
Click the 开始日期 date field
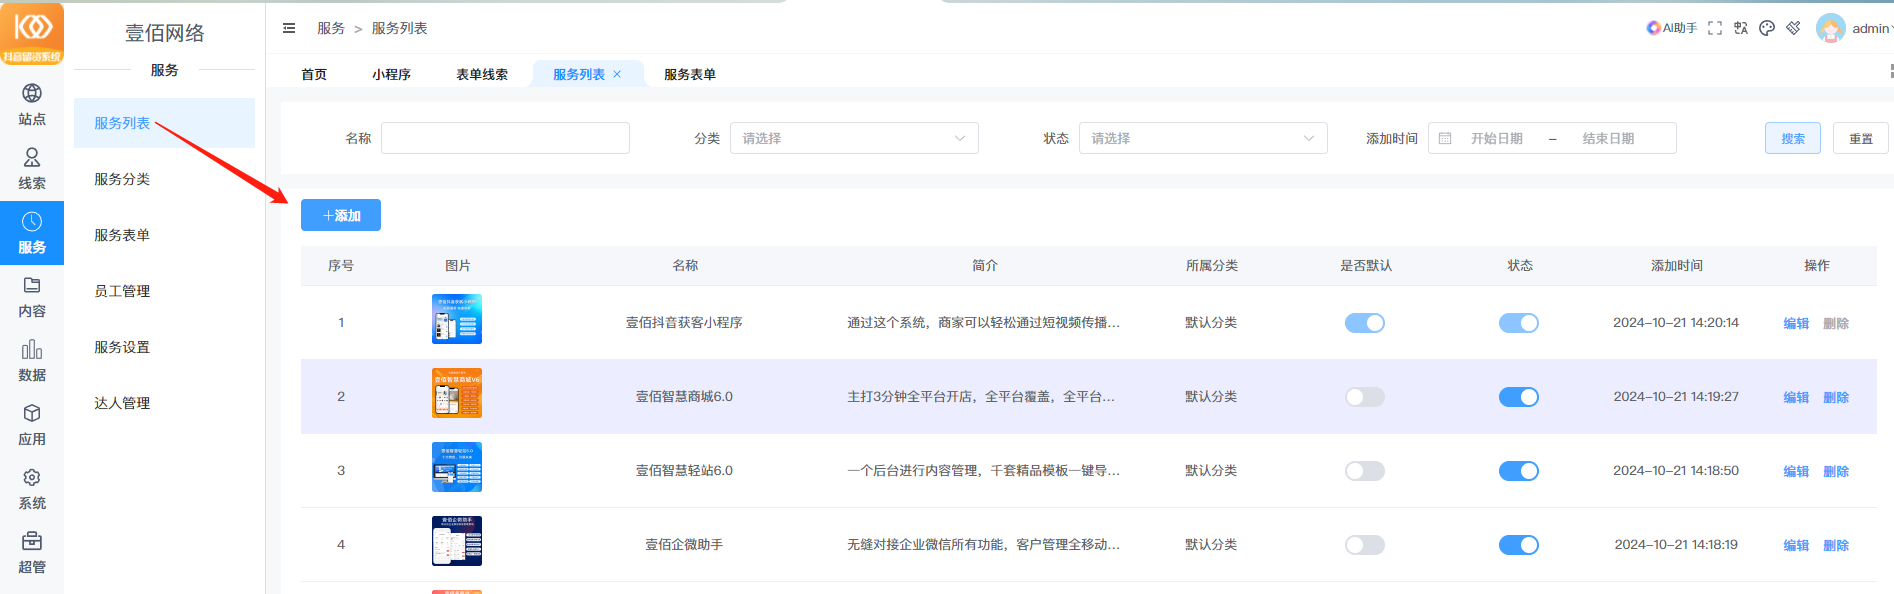(1497, 138)
